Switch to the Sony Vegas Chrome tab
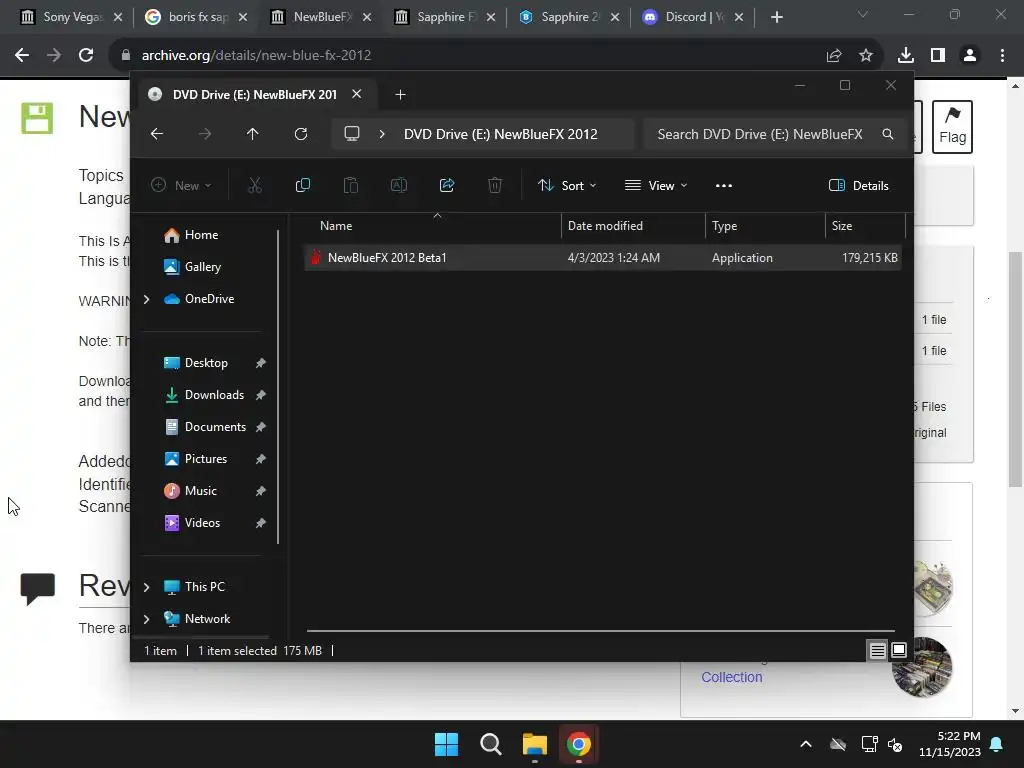 pyautogui.click(x=72, y=17)
